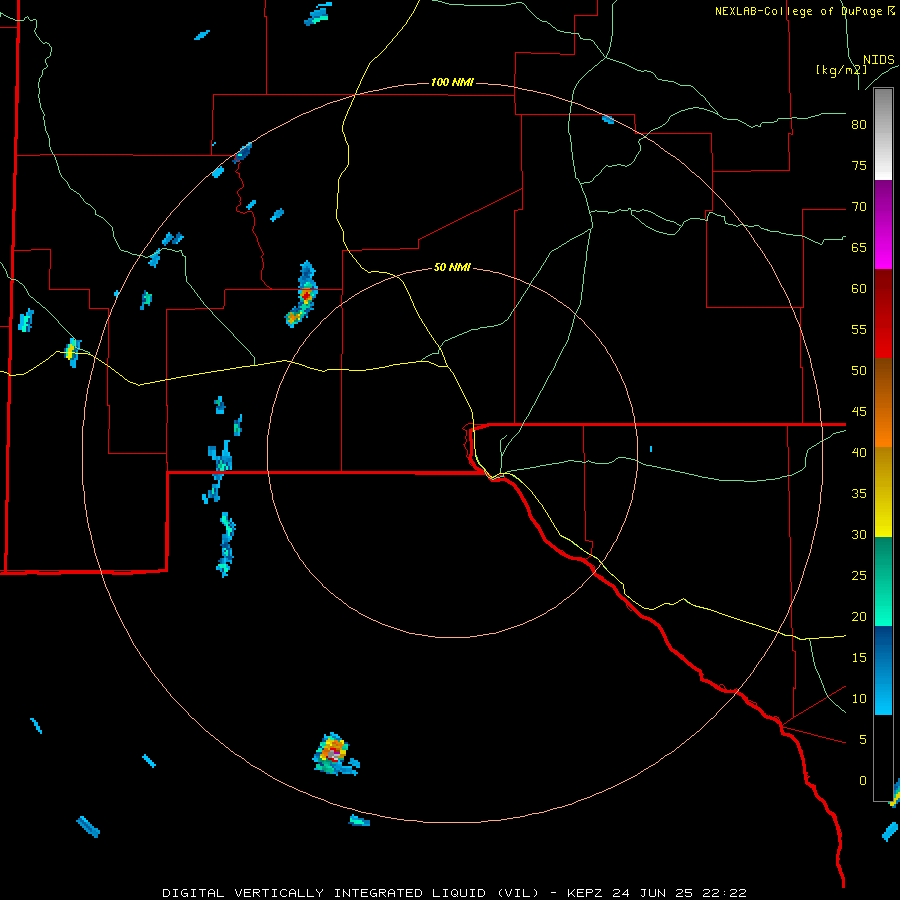Viewport: 900px width, 900px height.
Task: Click the 45 value on the VIL scale
Action: tap(859, 412)
